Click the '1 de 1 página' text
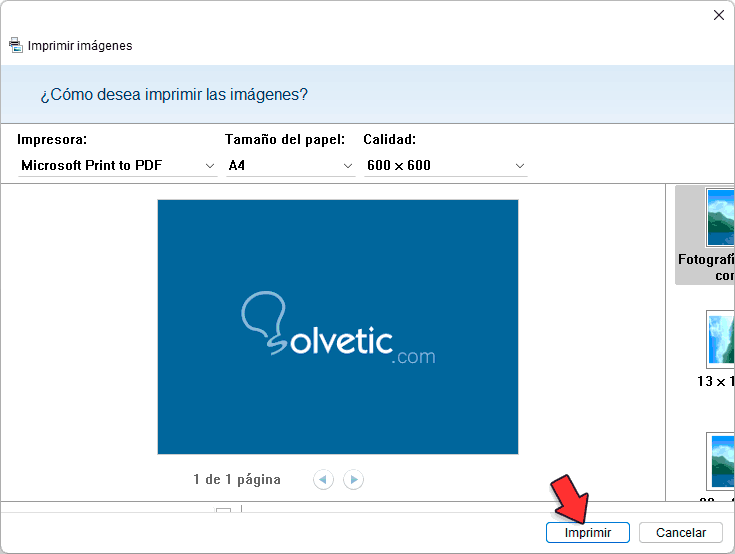The height and width of the screenshot is (554, 735). coord(237,479)
